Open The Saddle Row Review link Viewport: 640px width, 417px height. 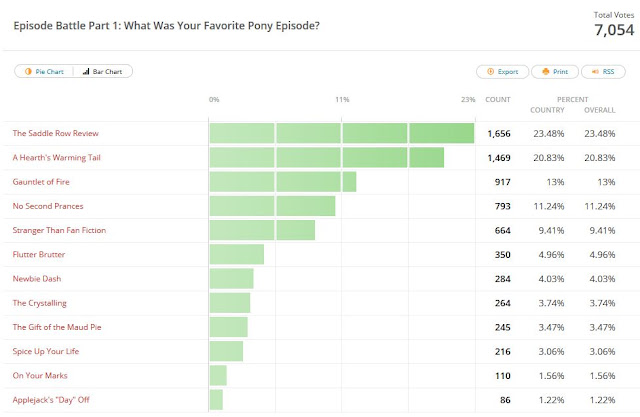pyautogui.click(x=56, y=133)
